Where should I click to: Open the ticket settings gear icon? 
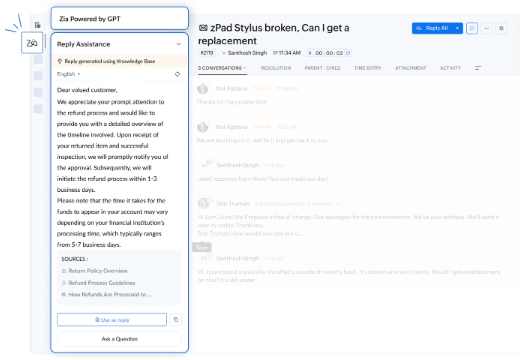point(501,28)
